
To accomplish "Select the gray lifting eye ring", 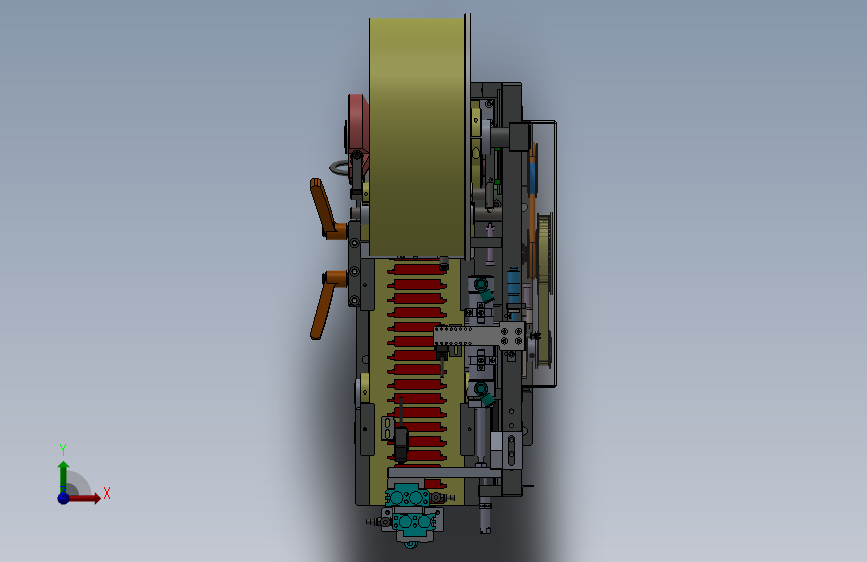I will click(x=340, y=167).
